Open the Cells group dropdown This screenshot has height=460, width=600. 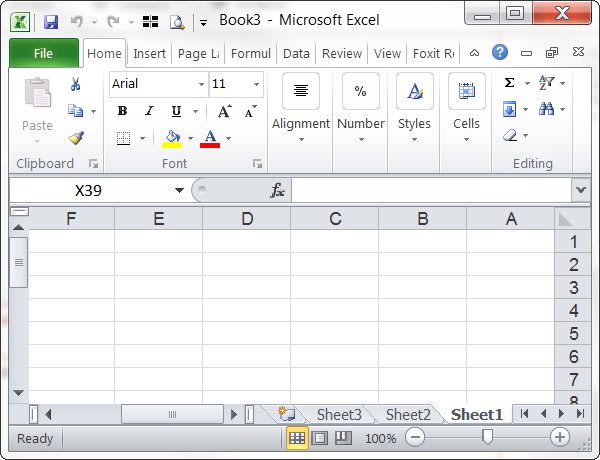point(466,140)
